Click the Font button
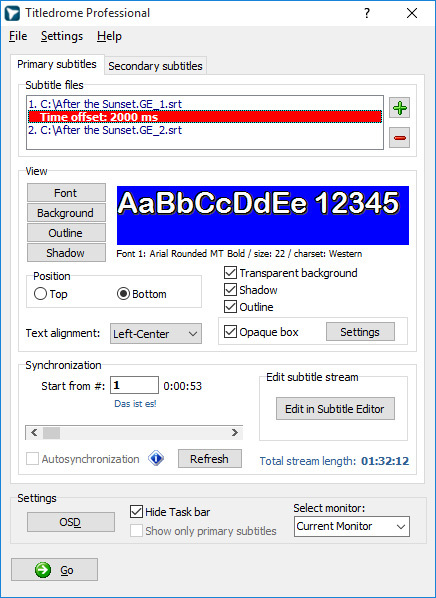Screen dimensions: 436x598 click(x=66, y=193)
